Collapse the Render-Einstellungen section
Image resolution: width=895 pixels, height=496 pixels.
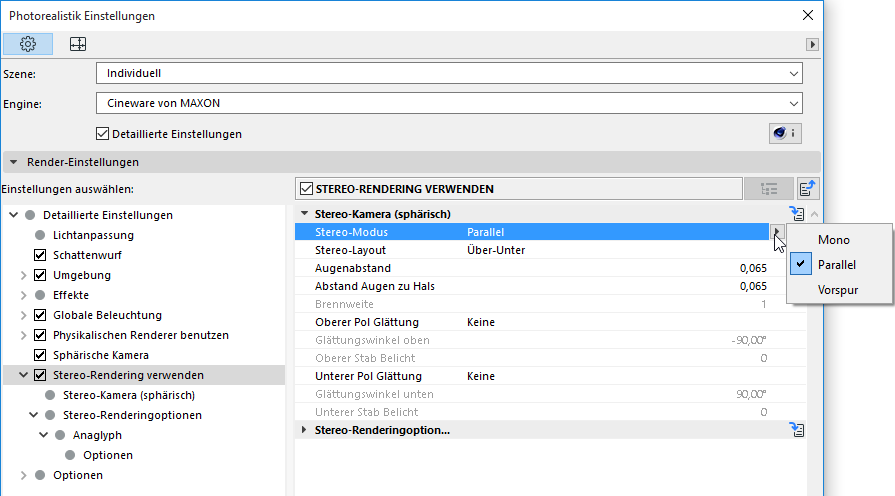coord(14,162)
